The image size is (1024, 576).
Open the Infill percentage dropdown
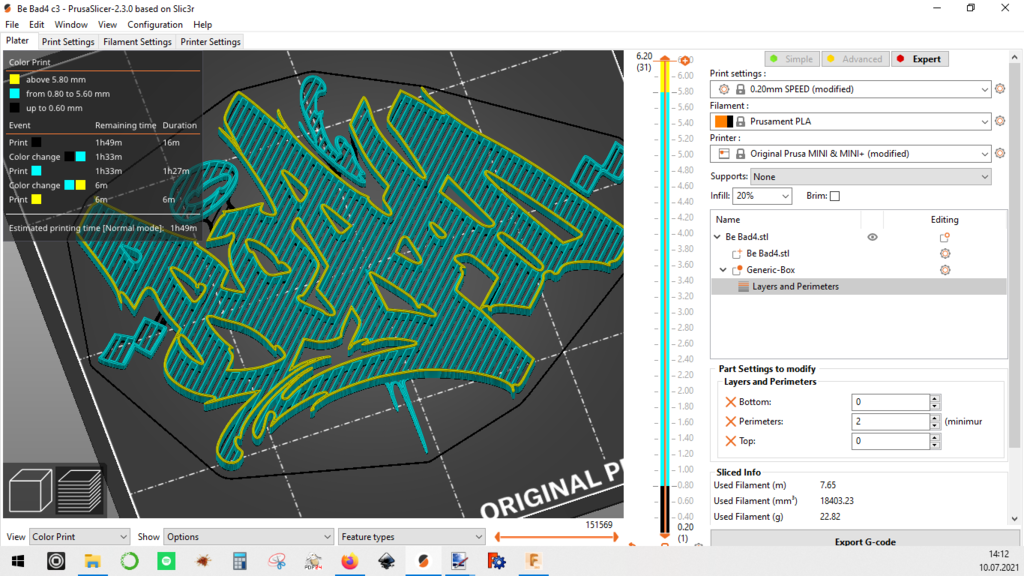point(762,196)
